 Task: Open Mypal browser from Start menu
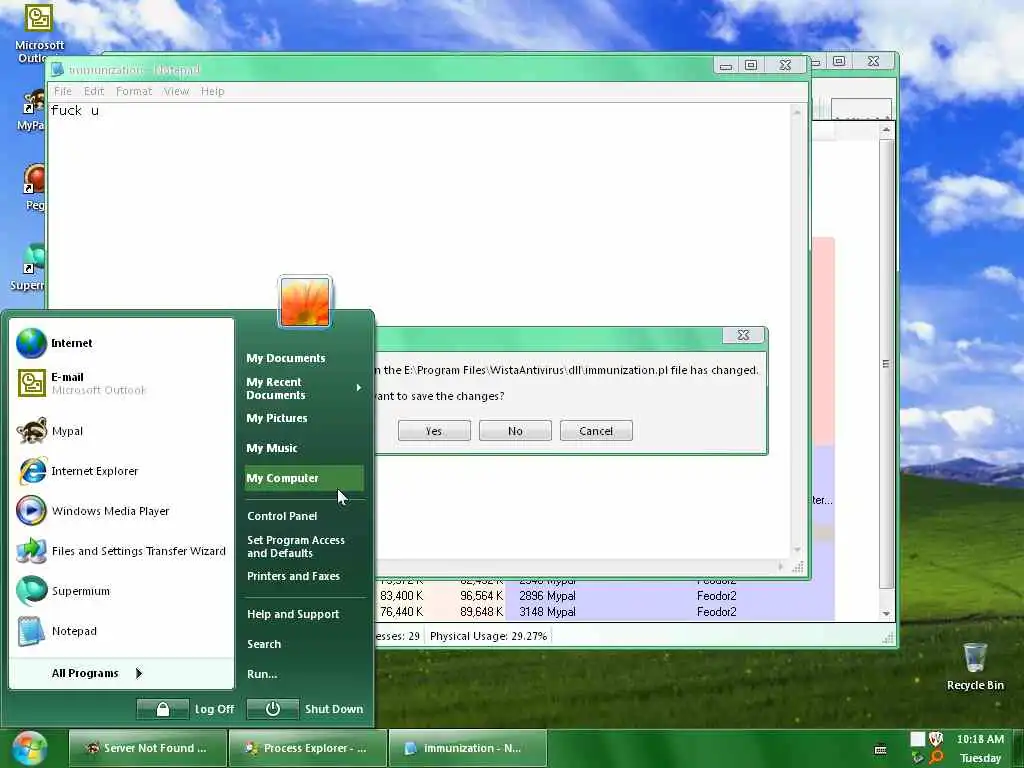pyautogui.click(x=51, y=431)
